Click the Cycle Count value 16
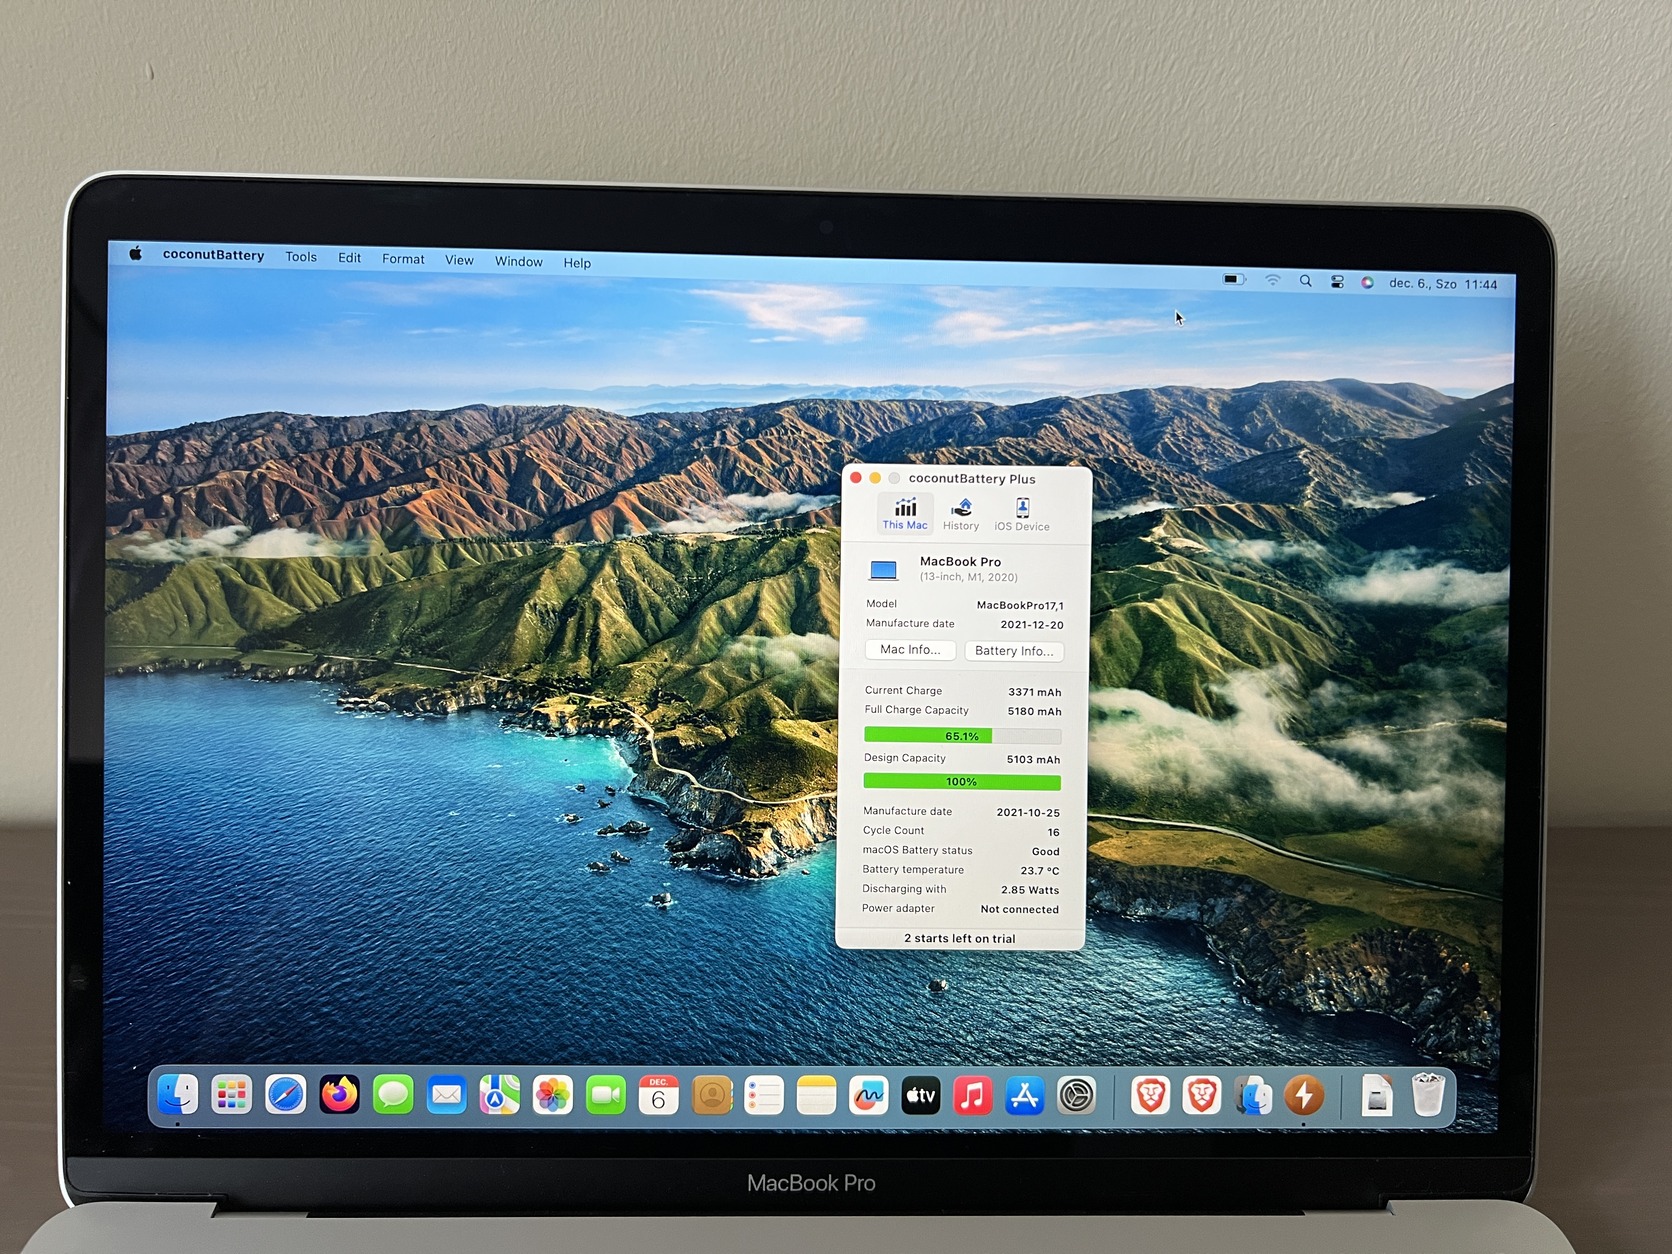Image resolution: width=1672 pixels, height=1254 pixels. click(x=1054, y=832)
